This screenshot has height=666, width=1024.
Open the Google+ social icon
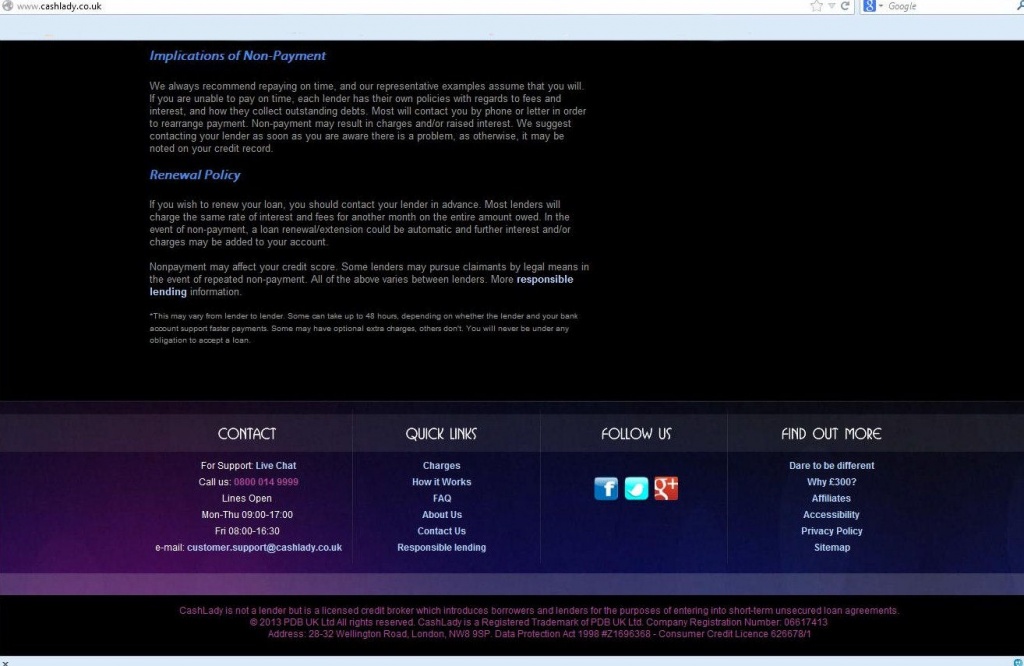(x=666, y=488)
